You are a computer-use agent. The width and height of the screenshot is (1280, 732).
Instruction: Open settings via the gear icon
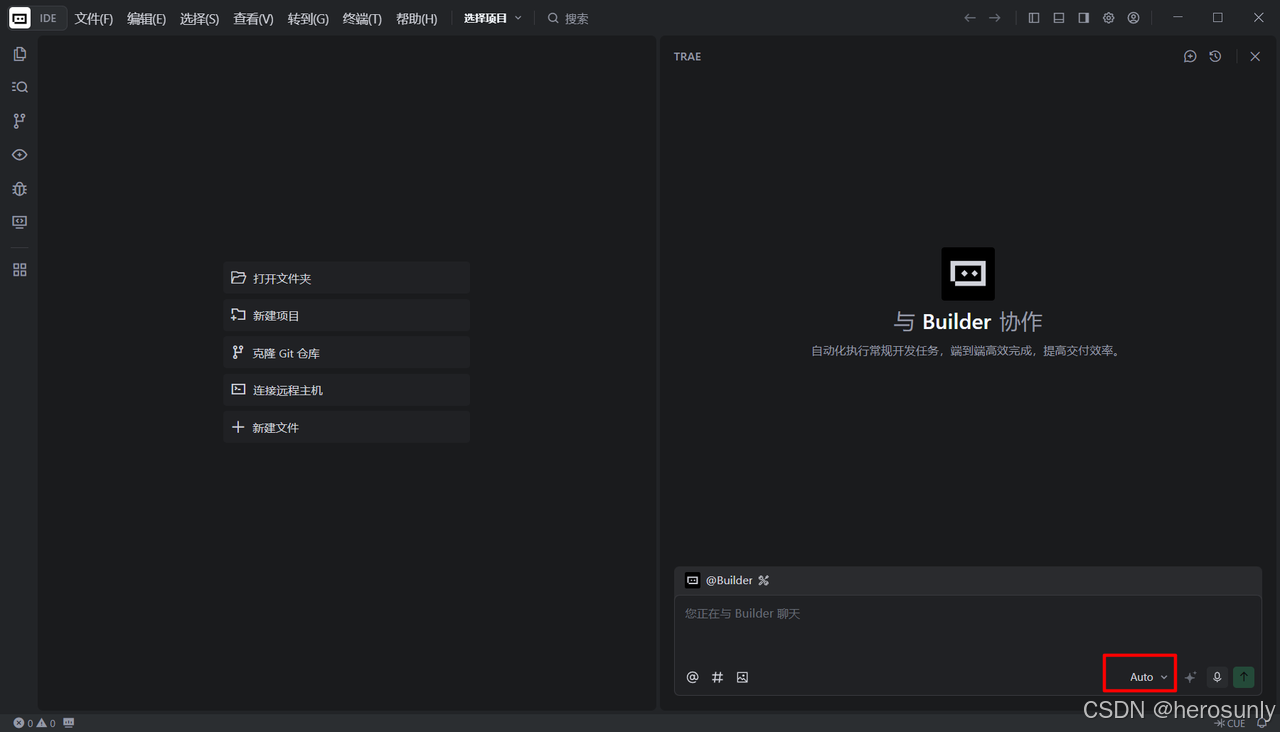click(1108, 18)
